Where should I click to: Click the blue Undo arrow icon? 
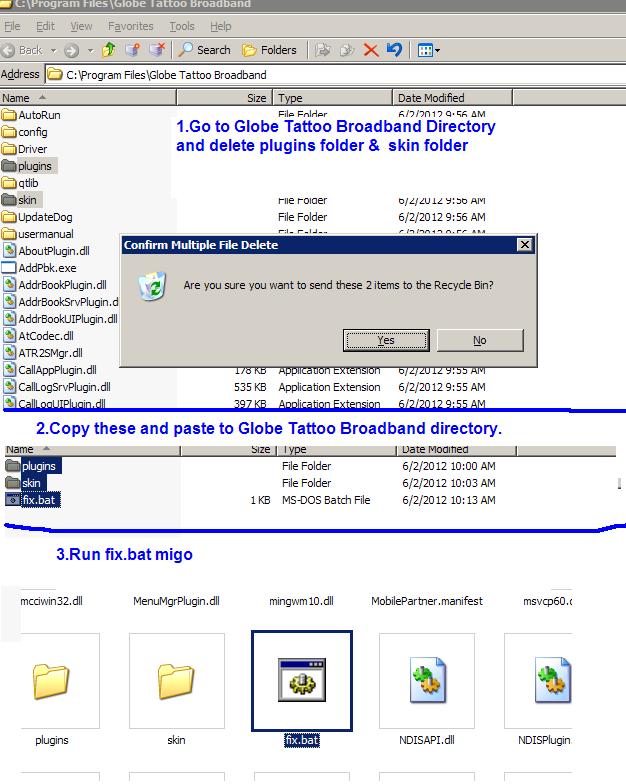click(x=394, y=50)
